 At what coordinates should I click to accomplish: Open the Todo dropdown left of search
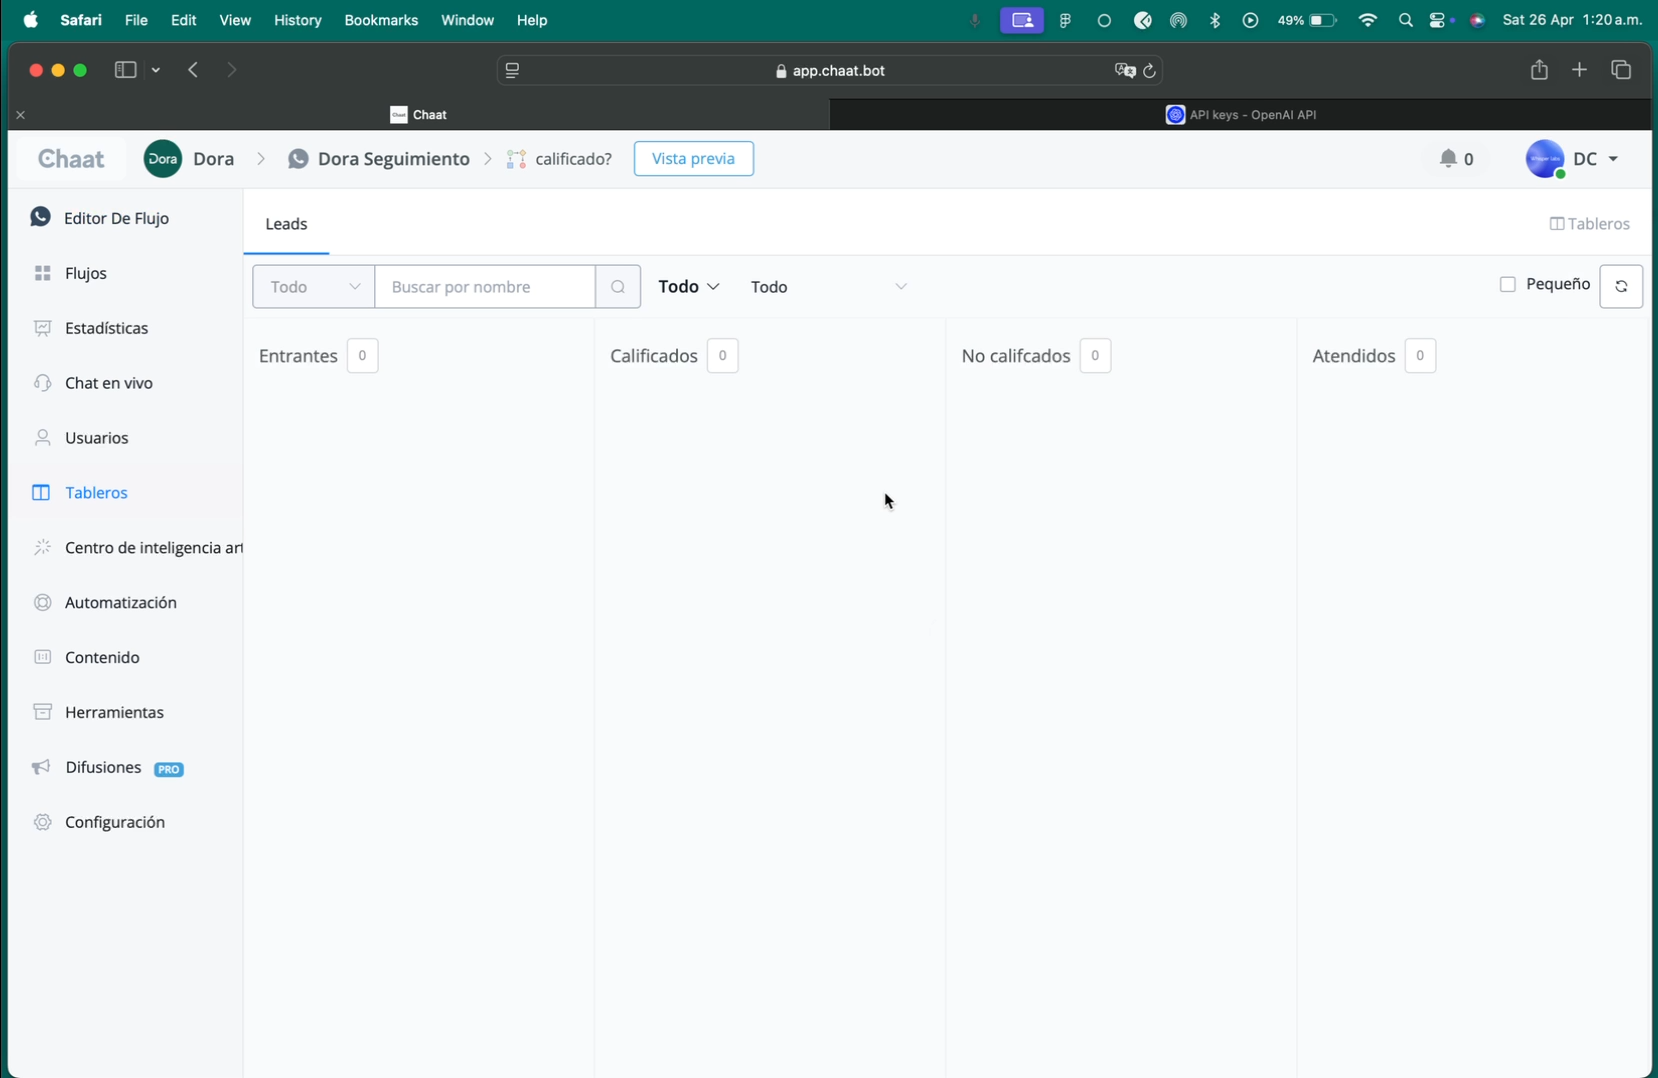(313, 287)
